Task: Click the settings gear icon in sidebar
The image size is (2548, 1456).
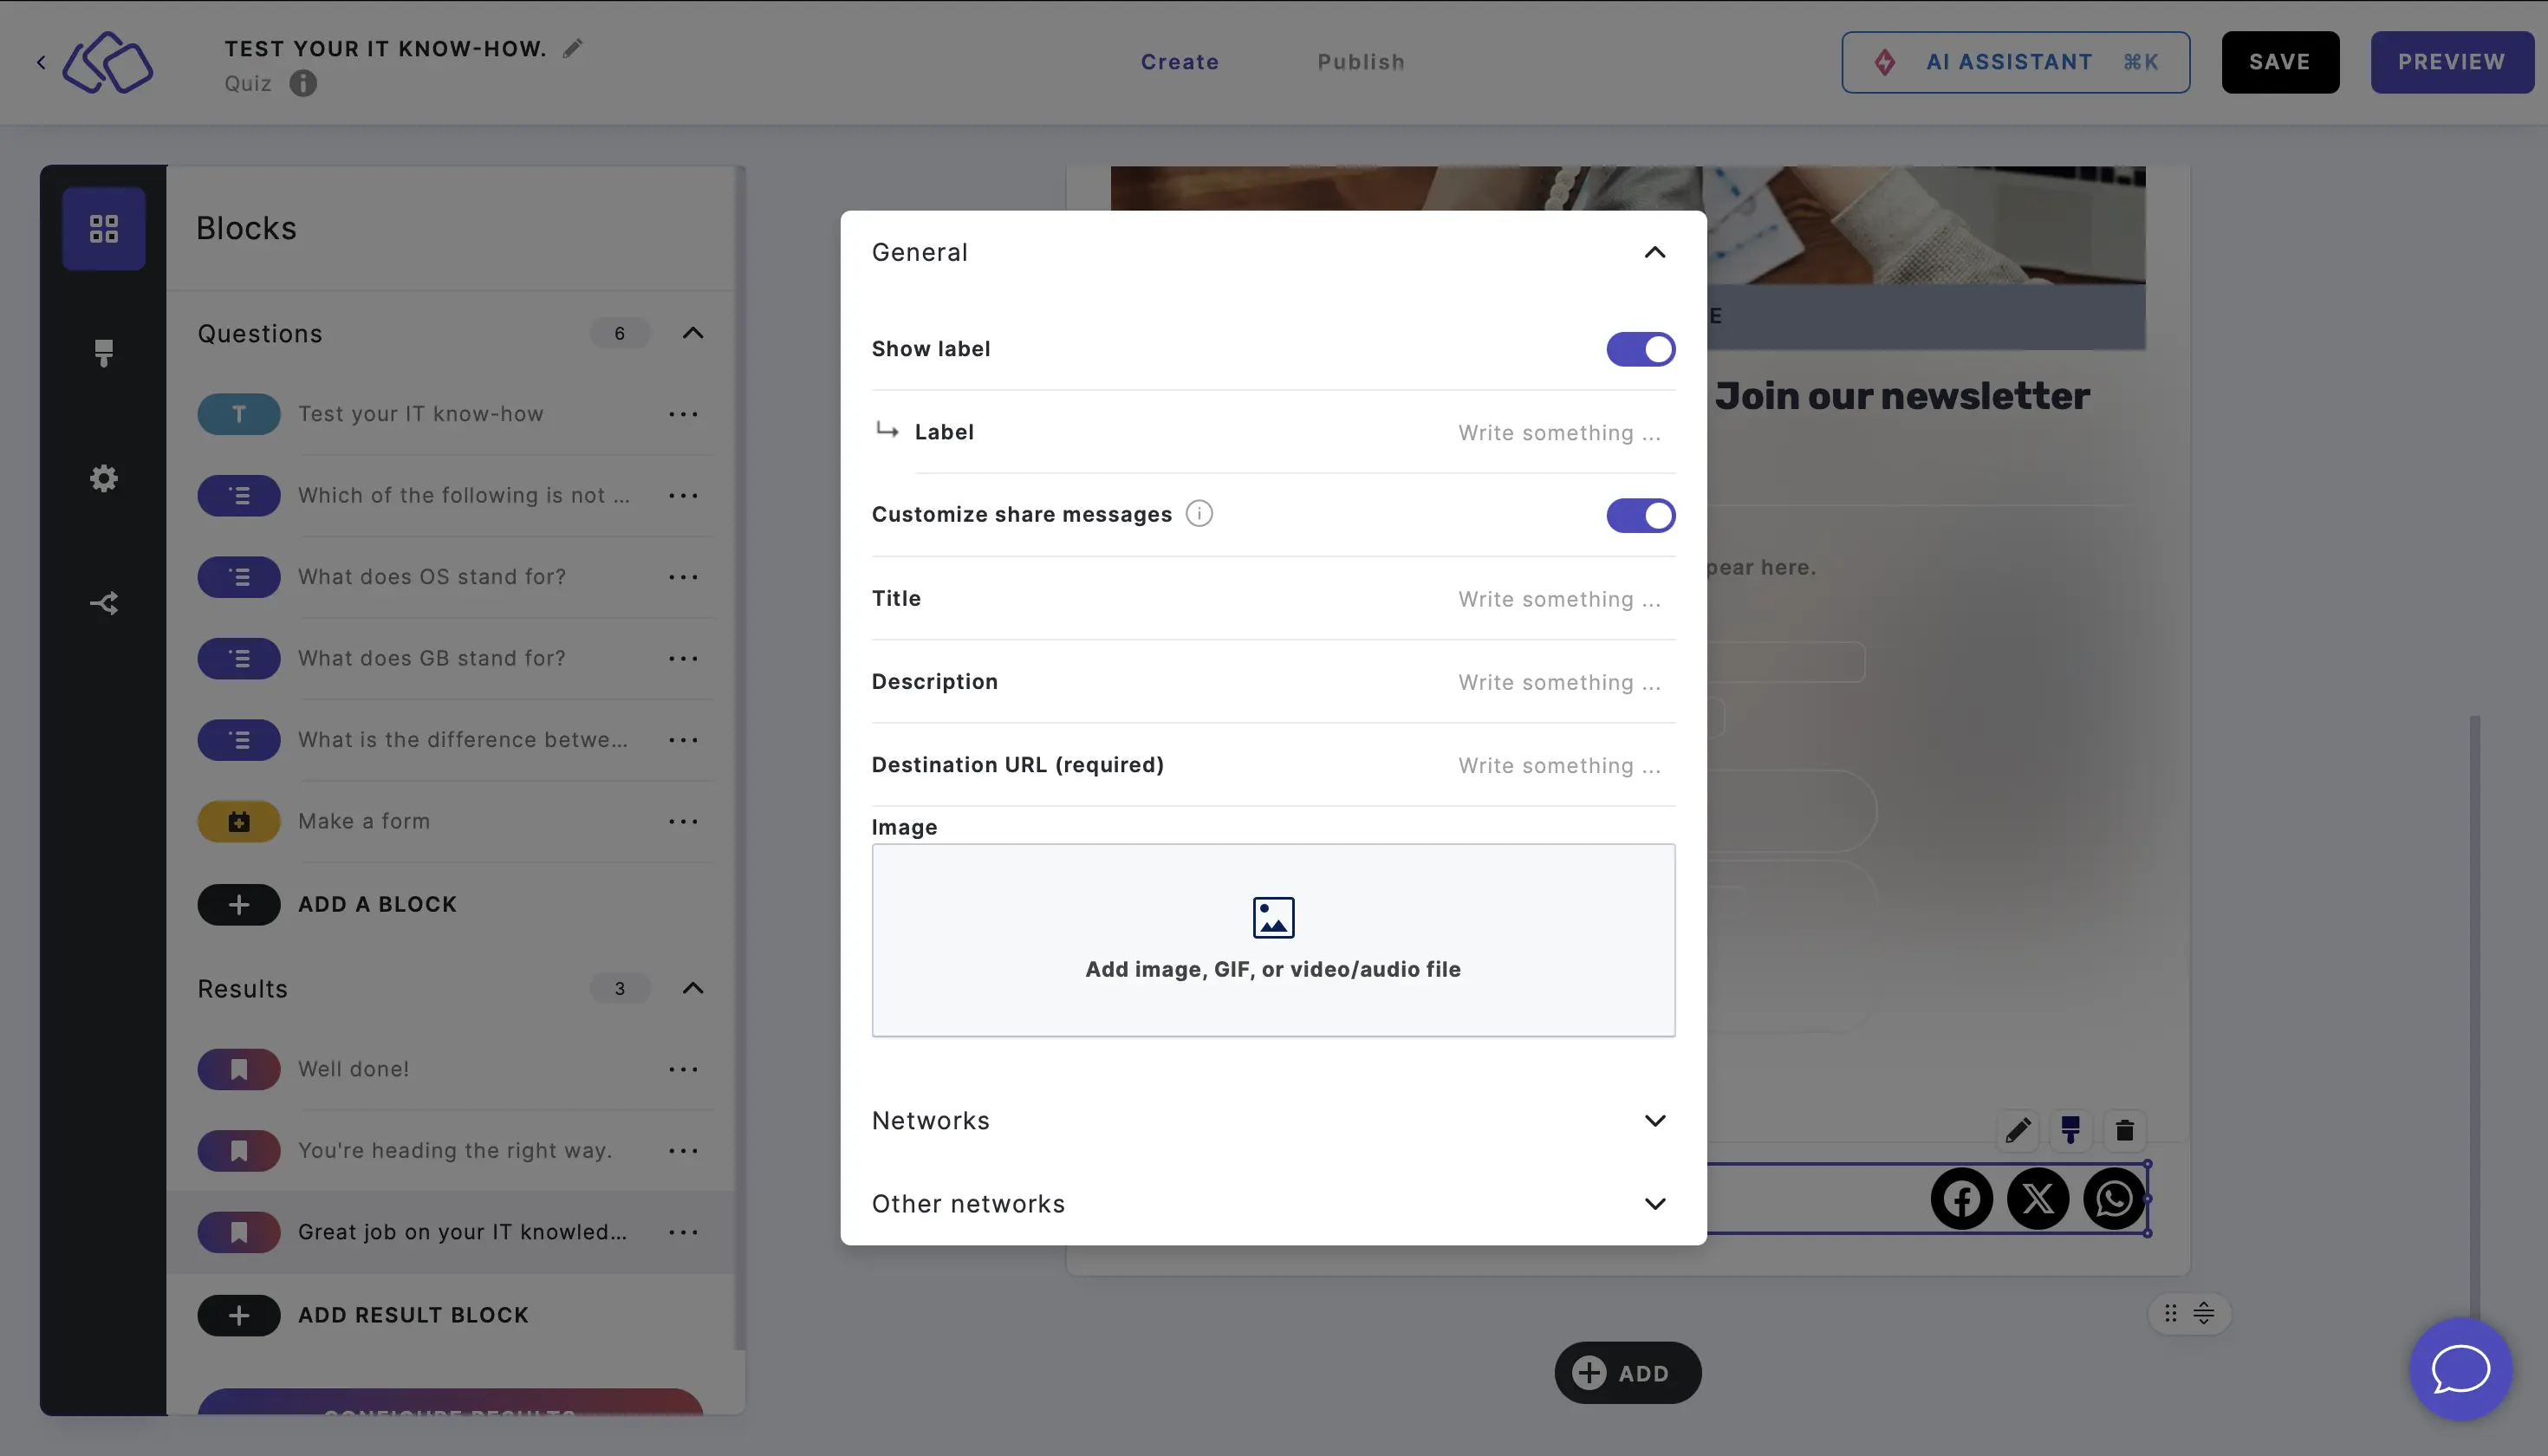Action: (103, 478)
